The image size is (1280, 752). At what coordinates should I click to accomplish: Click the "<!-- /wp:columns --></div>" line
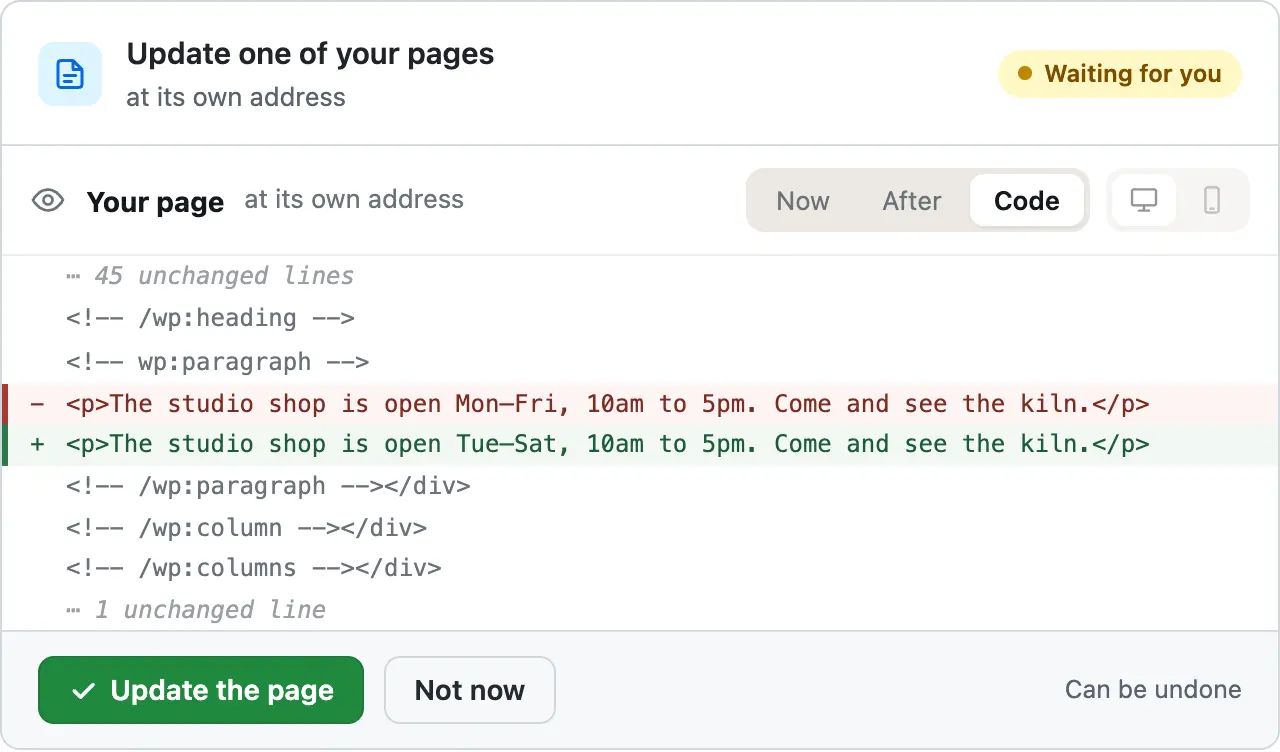(x=254, y=568)
